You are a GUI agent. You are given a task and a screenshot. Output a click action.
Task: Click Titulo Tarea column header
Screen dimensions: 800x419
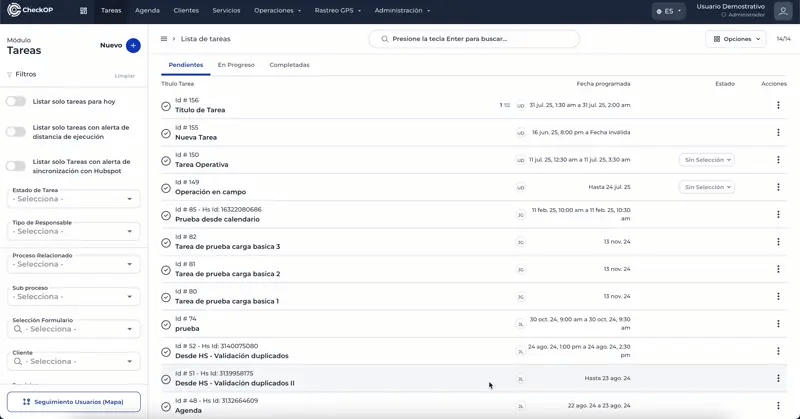178,84
